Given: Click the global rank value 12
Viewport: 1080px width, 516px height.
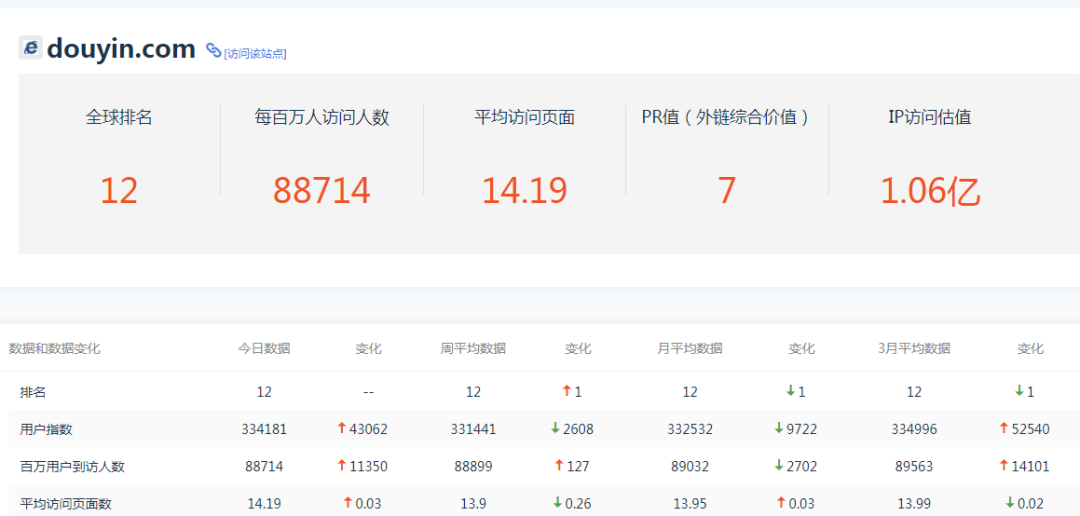Looking at the screenshot, I should [119, 191].
